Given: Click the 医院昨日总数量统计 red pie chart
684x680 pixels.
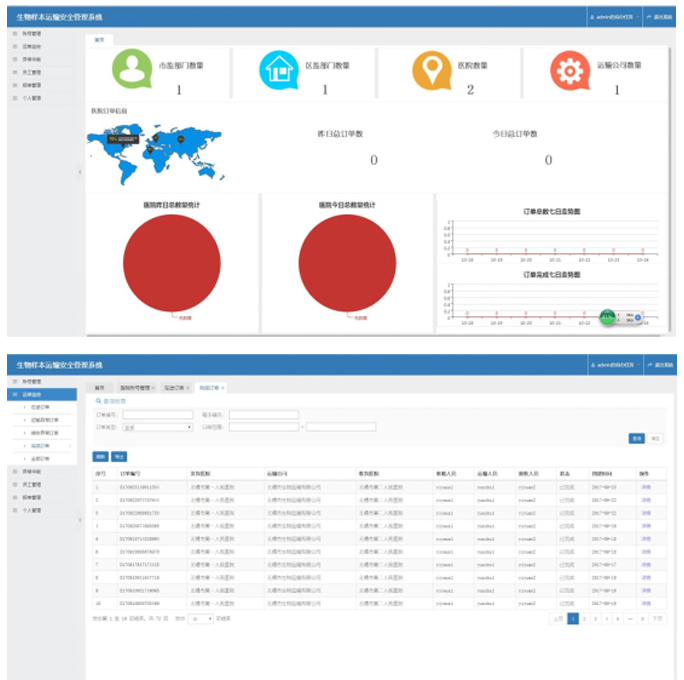Looking at the screenshot, I should click(x=172, y=263).
